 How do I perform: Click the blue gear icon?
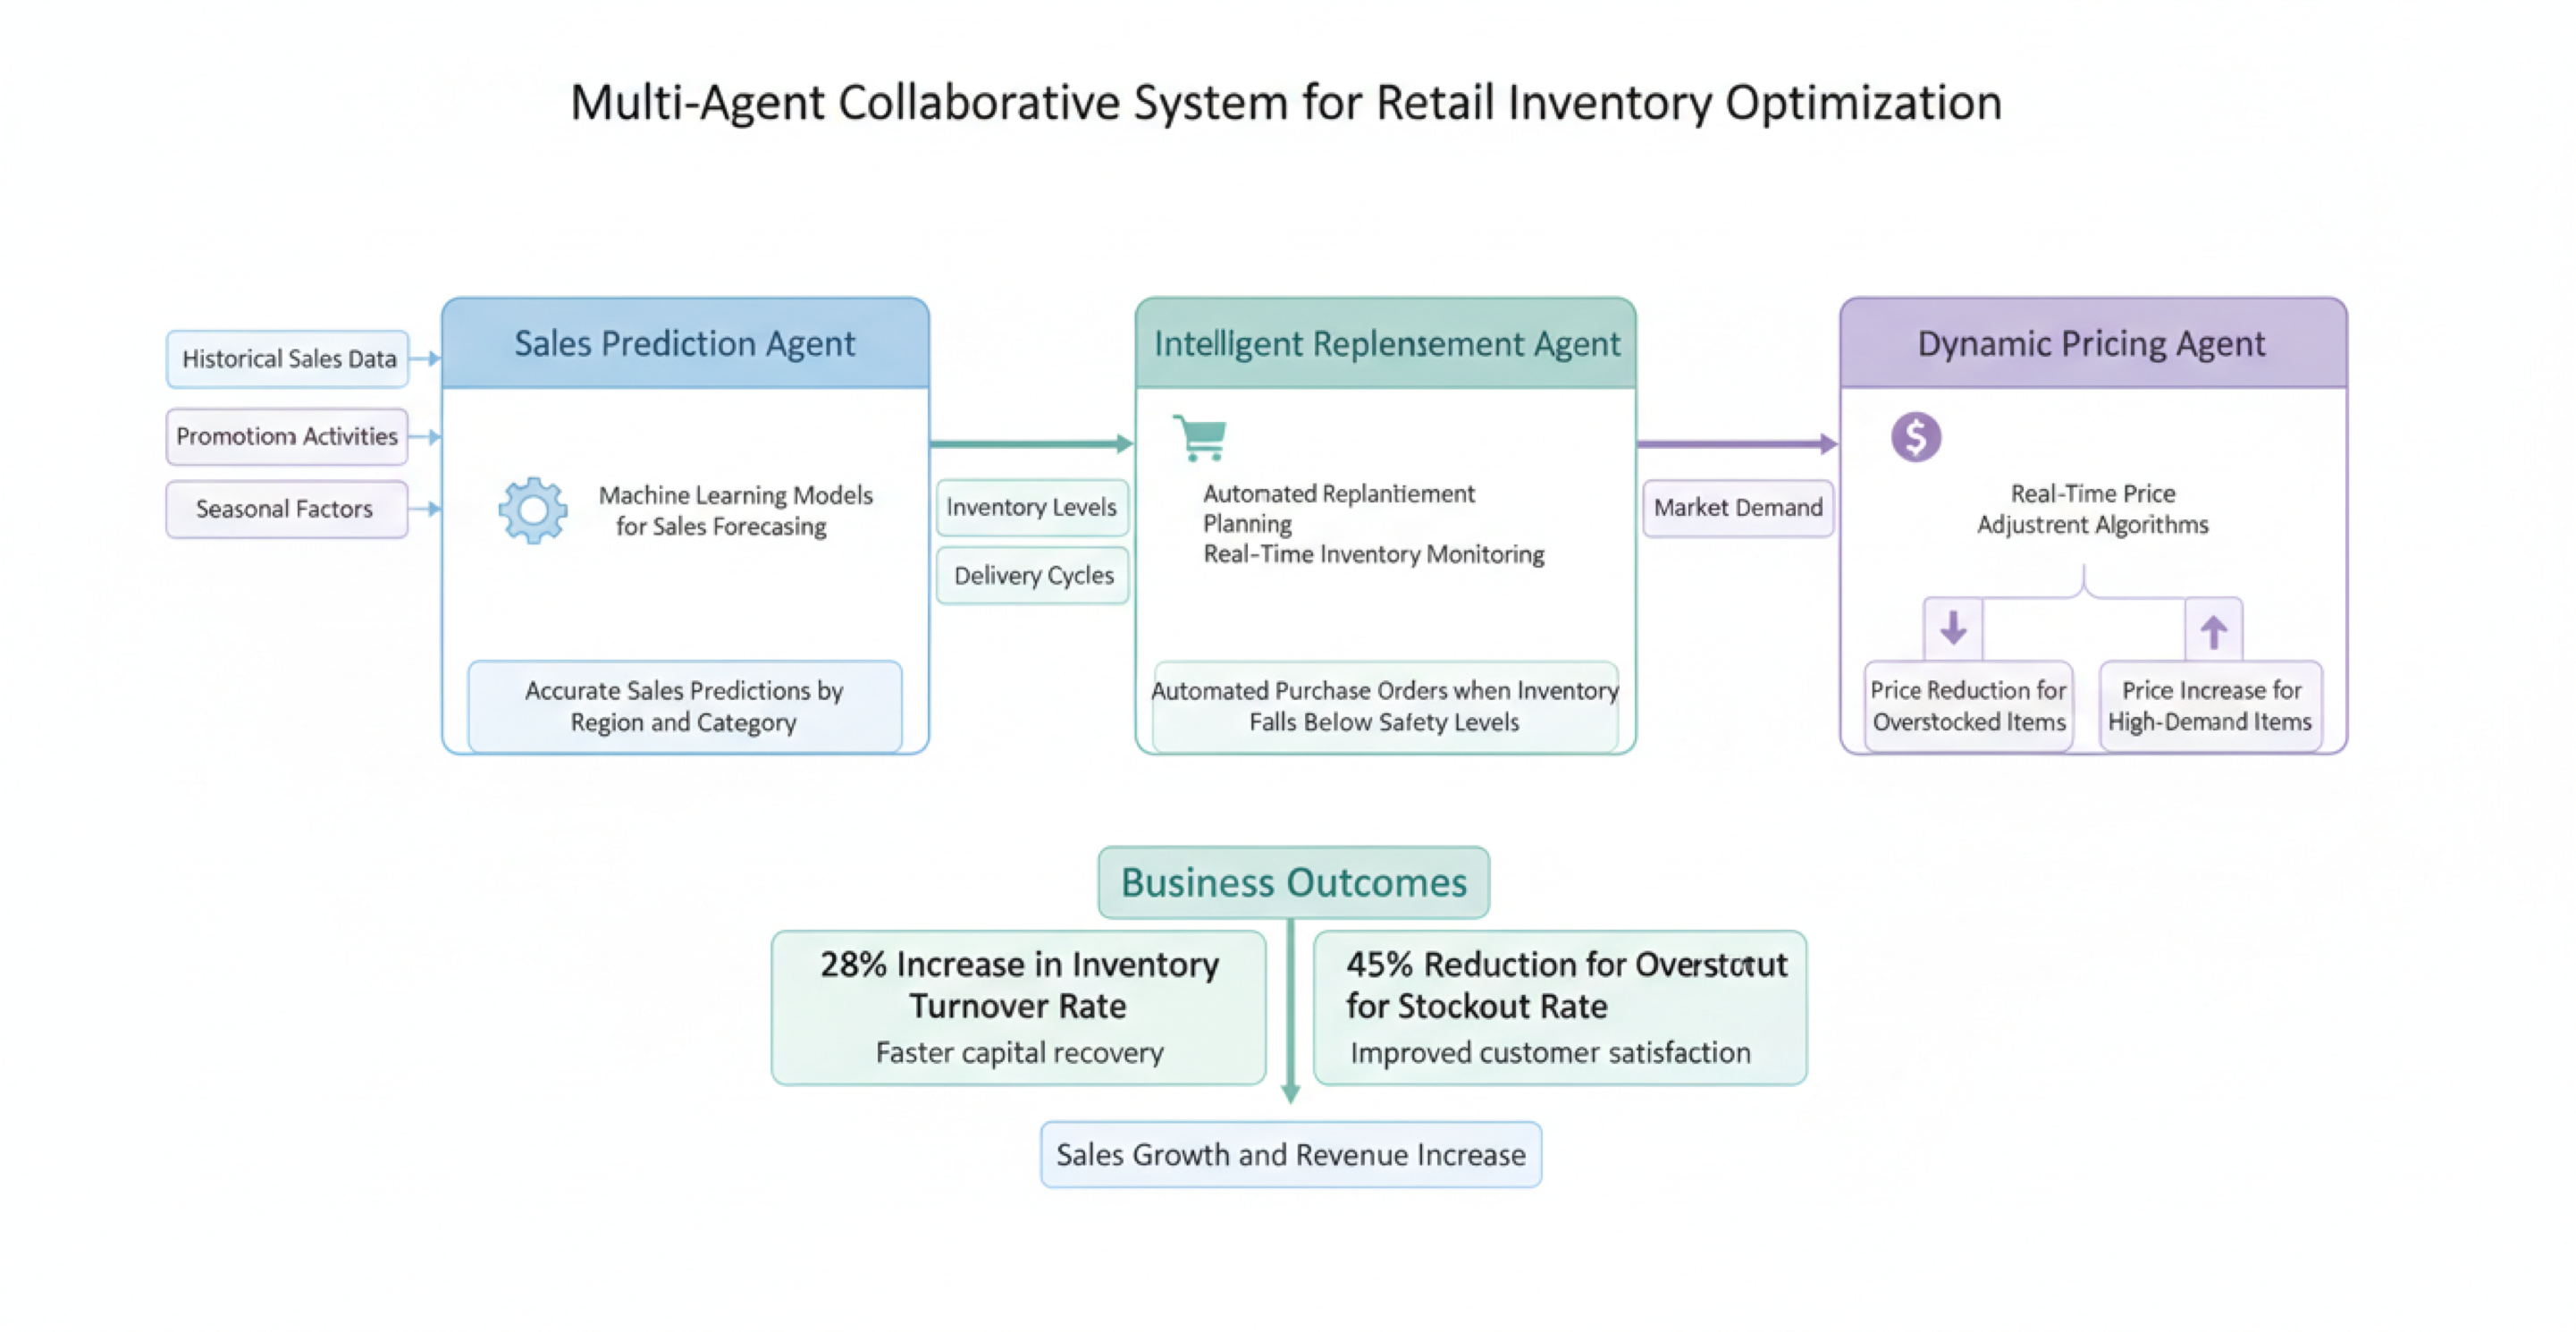coord(533,510)
